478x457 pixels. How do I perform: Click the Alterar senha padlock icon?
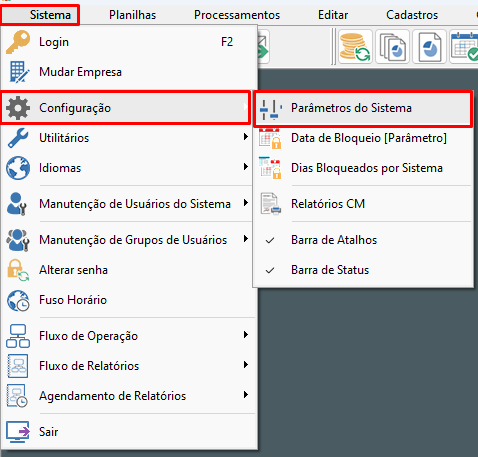click(x=18, y=270)
